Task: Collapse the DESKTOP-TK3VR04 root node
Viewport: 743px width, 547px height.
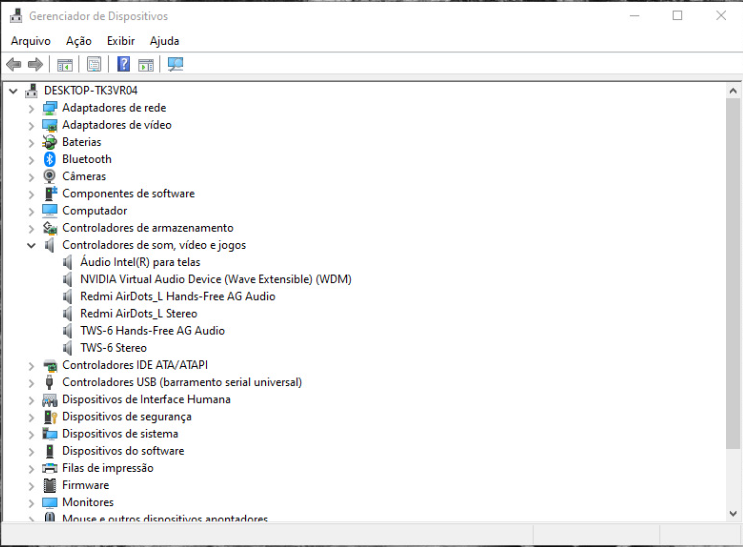Action: (13, 91)
